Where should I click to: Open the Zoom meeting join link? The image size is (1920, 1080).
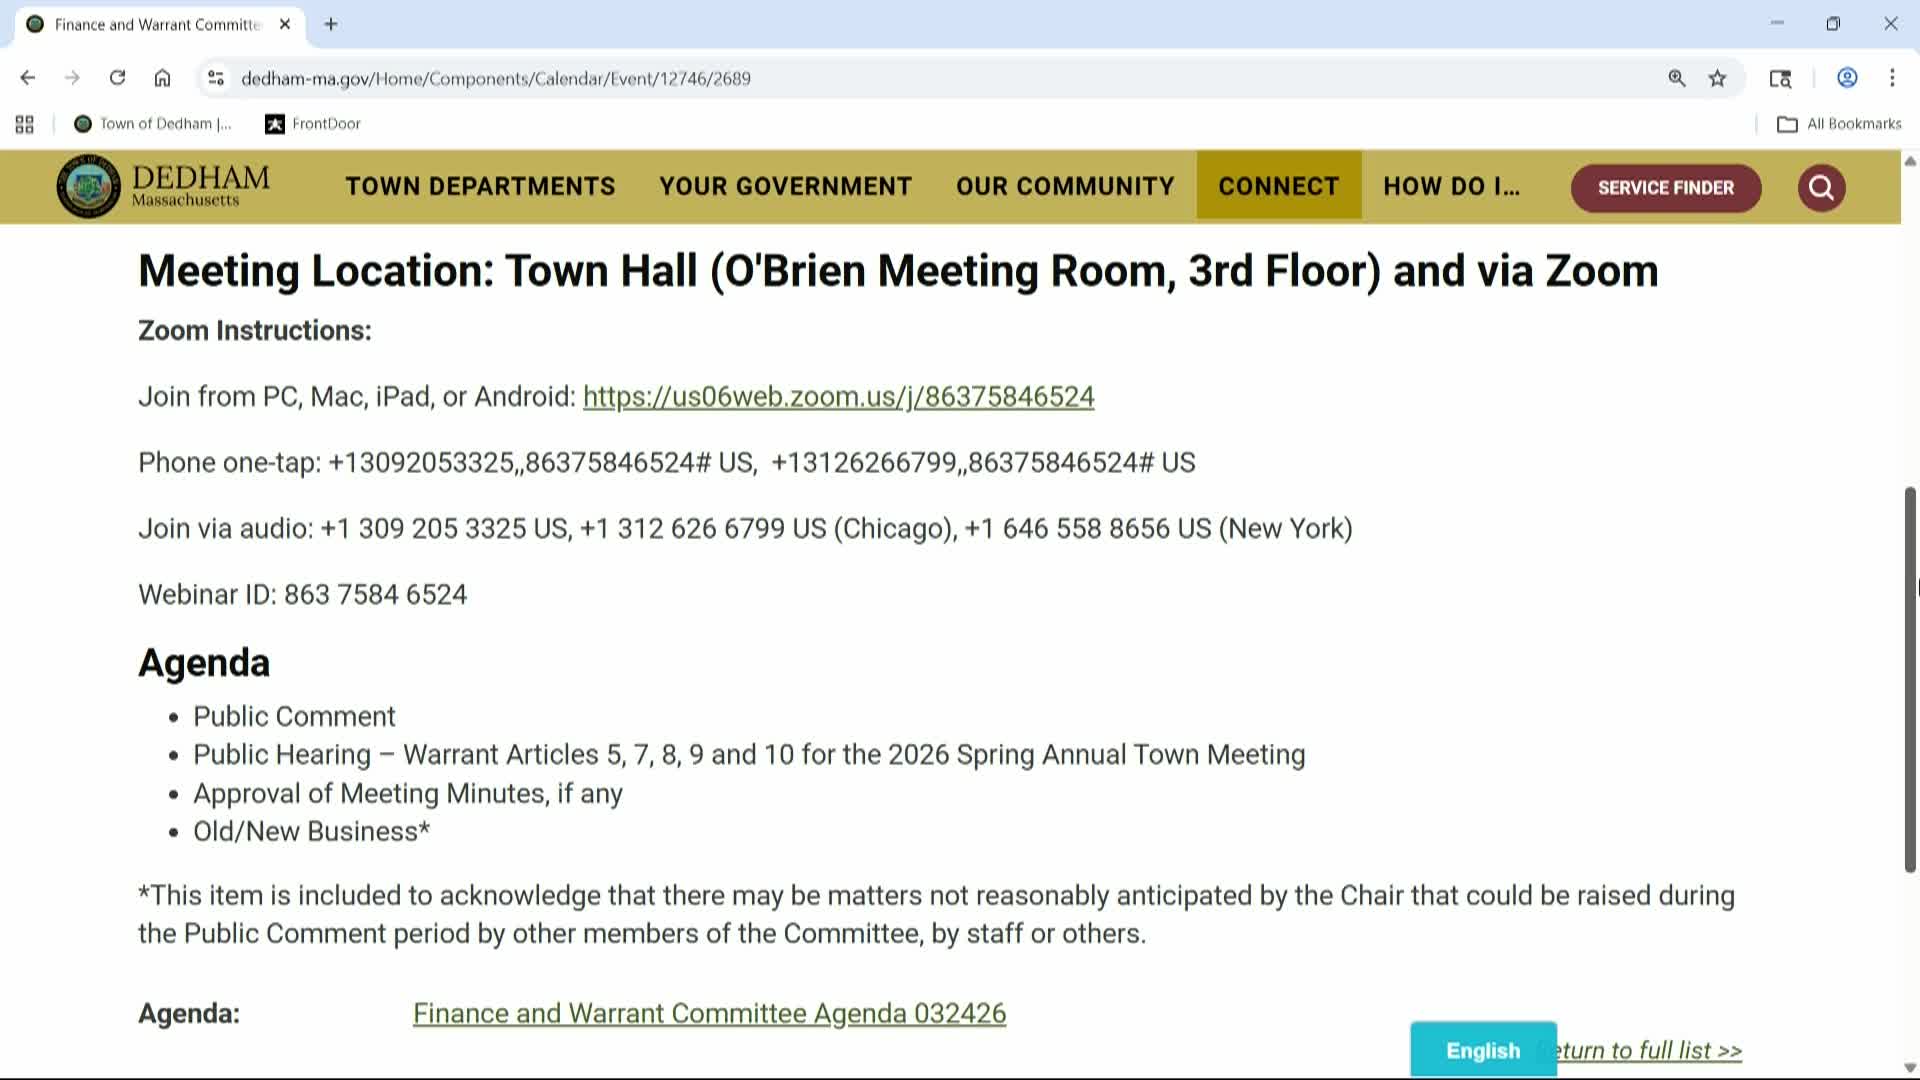pos(838,397)
